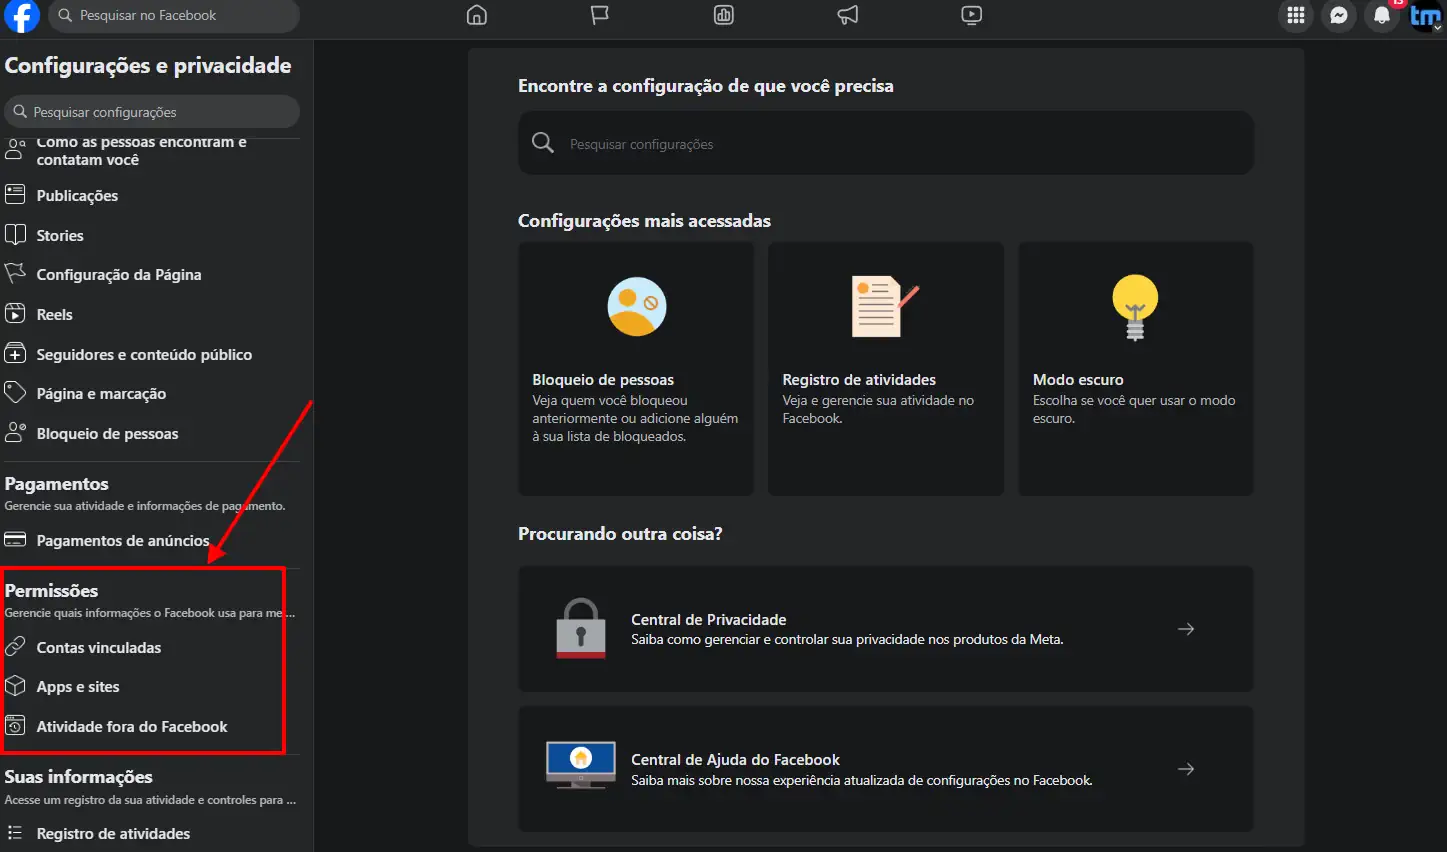Click the Facebook logo icon
Image resolution: width=1447 pixels, height=852 pixels.
pyautogui.click(x=22, y=15)
